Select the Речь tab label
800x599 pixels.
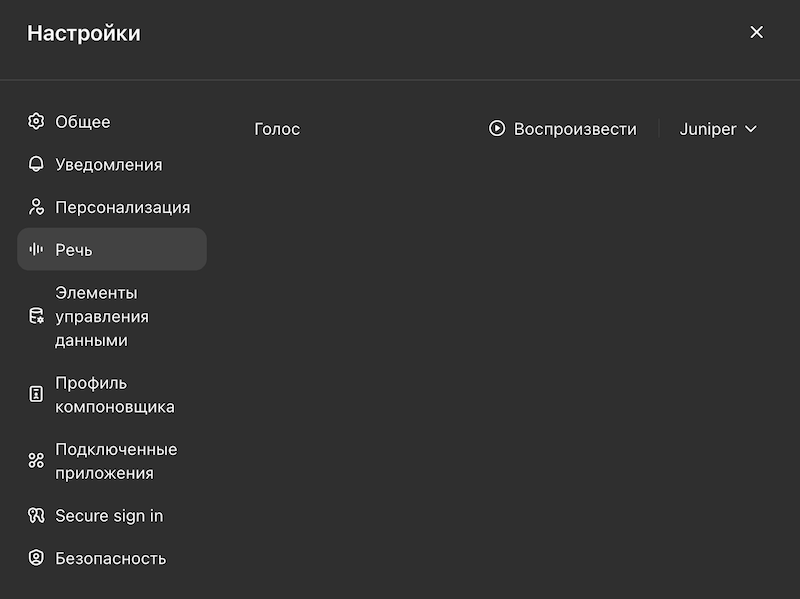[x=74, y=250]
